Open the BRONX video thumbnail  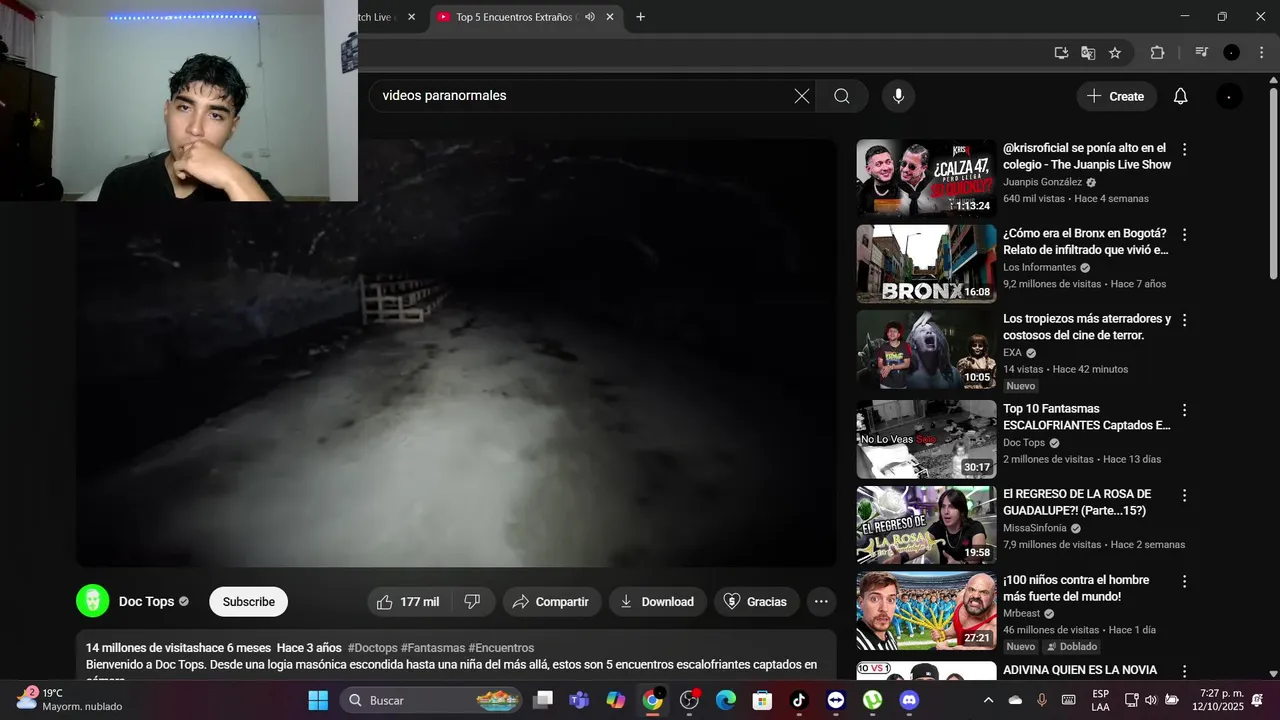coord(926,263)
